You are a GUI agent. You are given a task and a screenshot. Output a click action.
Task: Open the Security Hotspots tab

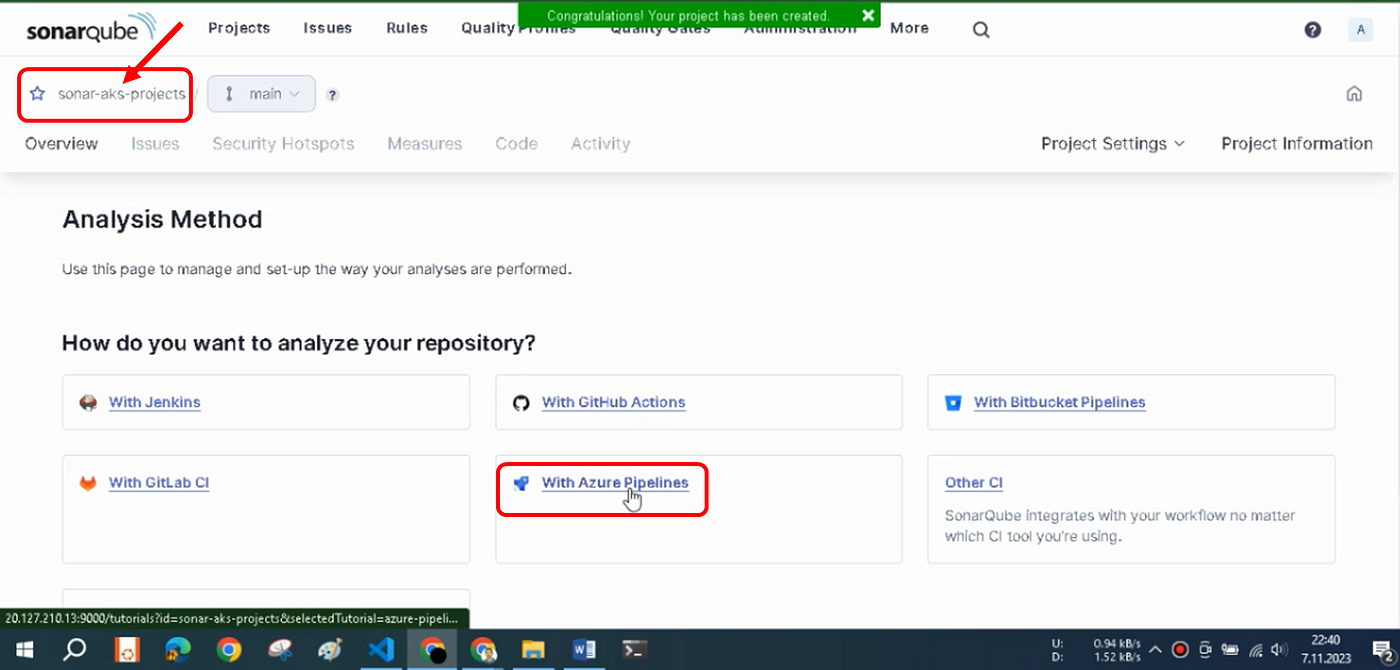(283, 144)
